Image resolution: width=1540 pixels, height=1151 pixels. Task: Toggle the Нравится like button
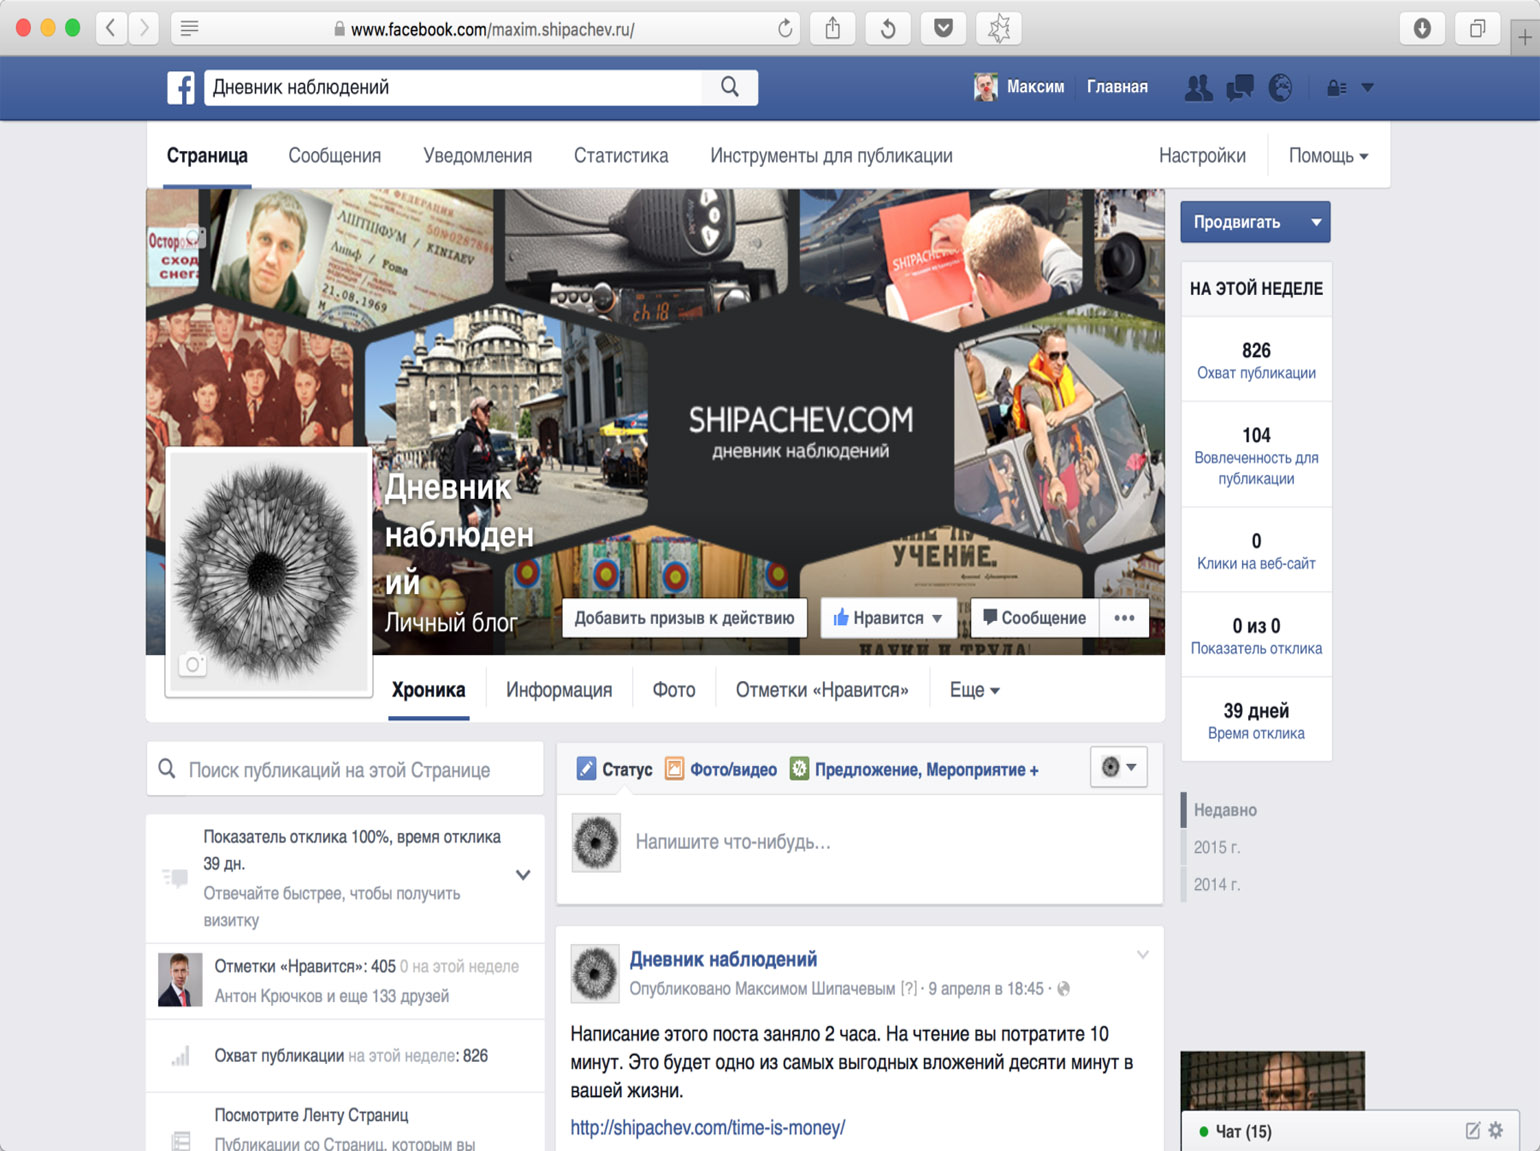point(887,618)
